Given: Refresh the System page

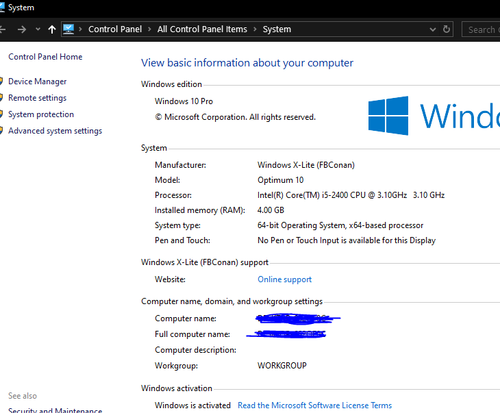Looking at the screenshot, I should coord(447,29).
